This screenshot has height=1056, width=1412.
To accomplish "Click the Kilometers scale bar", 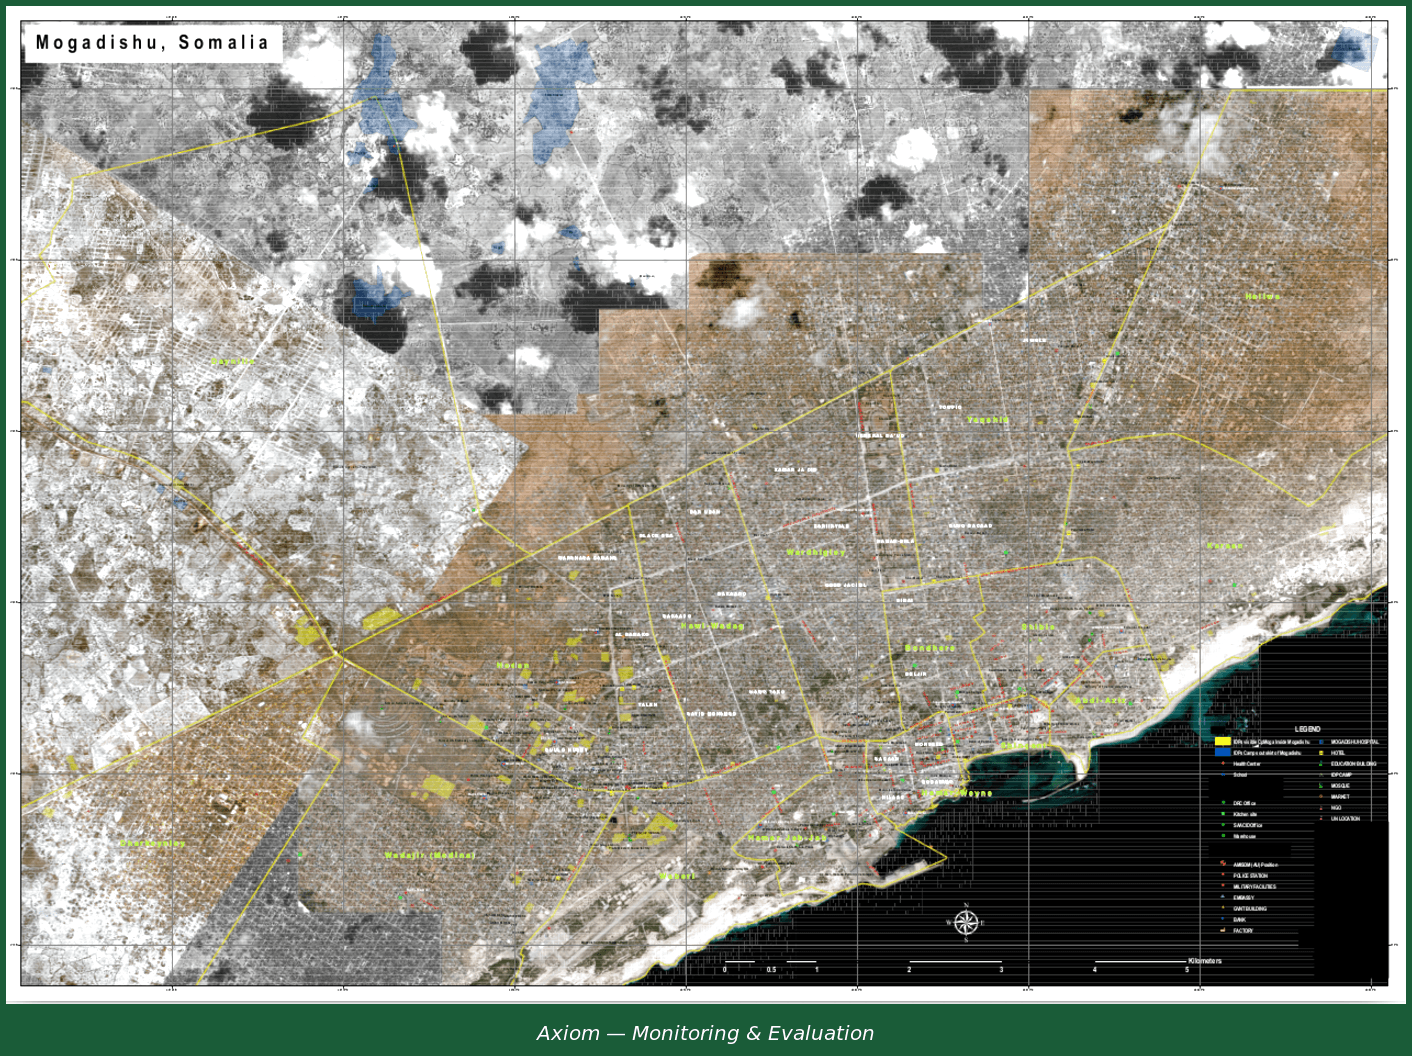I will tap(972, 966).
